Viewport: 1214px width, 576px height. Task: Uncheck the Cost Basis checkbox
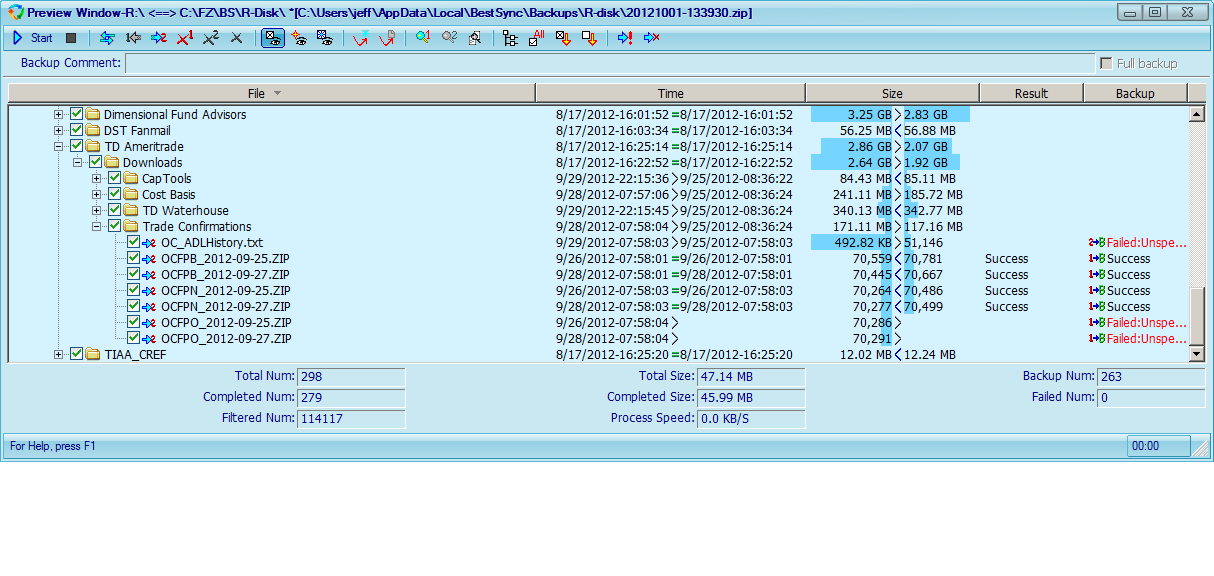click(x=115, y=195)
